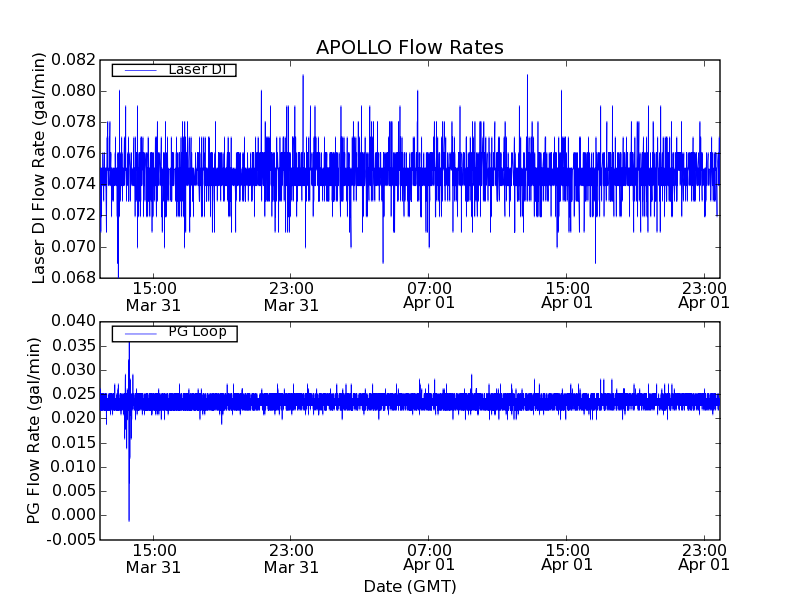The height and width of the screenshot is (600, 800).
Task: Click the "PG Flow Rate (gal/min)" axis label
Action: coord(34,431)
